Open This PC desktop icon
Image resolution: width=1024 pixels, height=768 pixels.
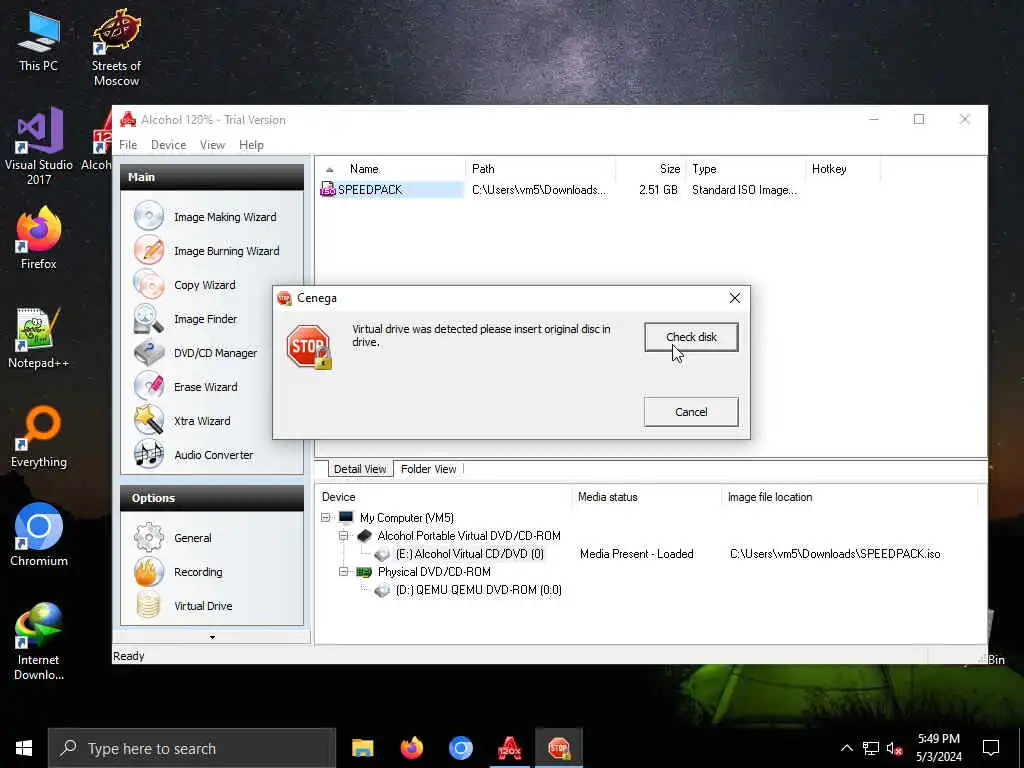(x=38, y=40)
